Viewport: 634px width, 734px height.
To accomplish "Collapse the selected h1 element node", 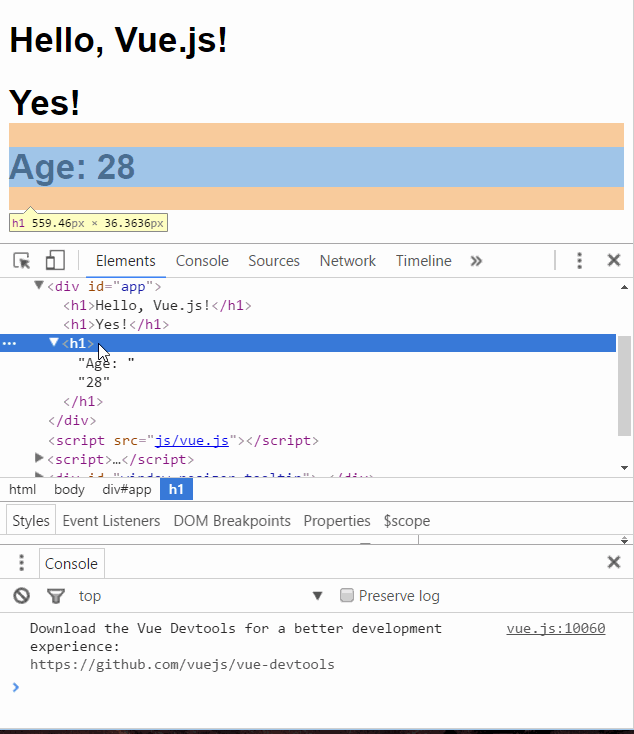I will 55,343.
